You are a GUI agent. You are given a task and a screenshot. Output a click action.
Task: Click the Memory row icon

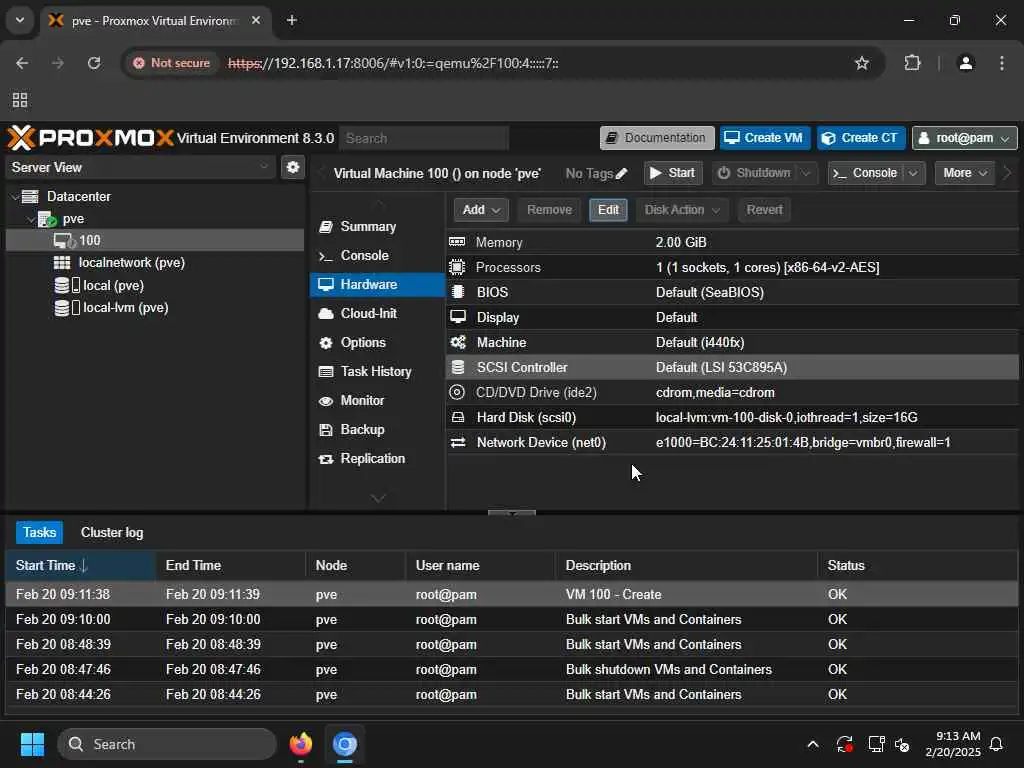pyautogui.click(x=457, y=242)
